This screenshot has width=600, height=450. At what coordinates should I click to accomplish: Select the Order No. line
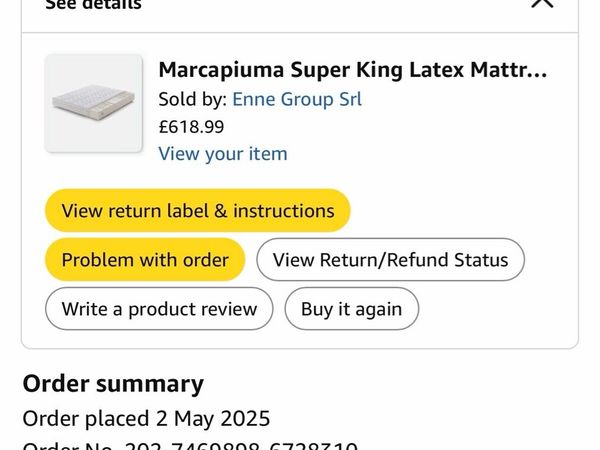pyautogui.click(x=191, y=445)
